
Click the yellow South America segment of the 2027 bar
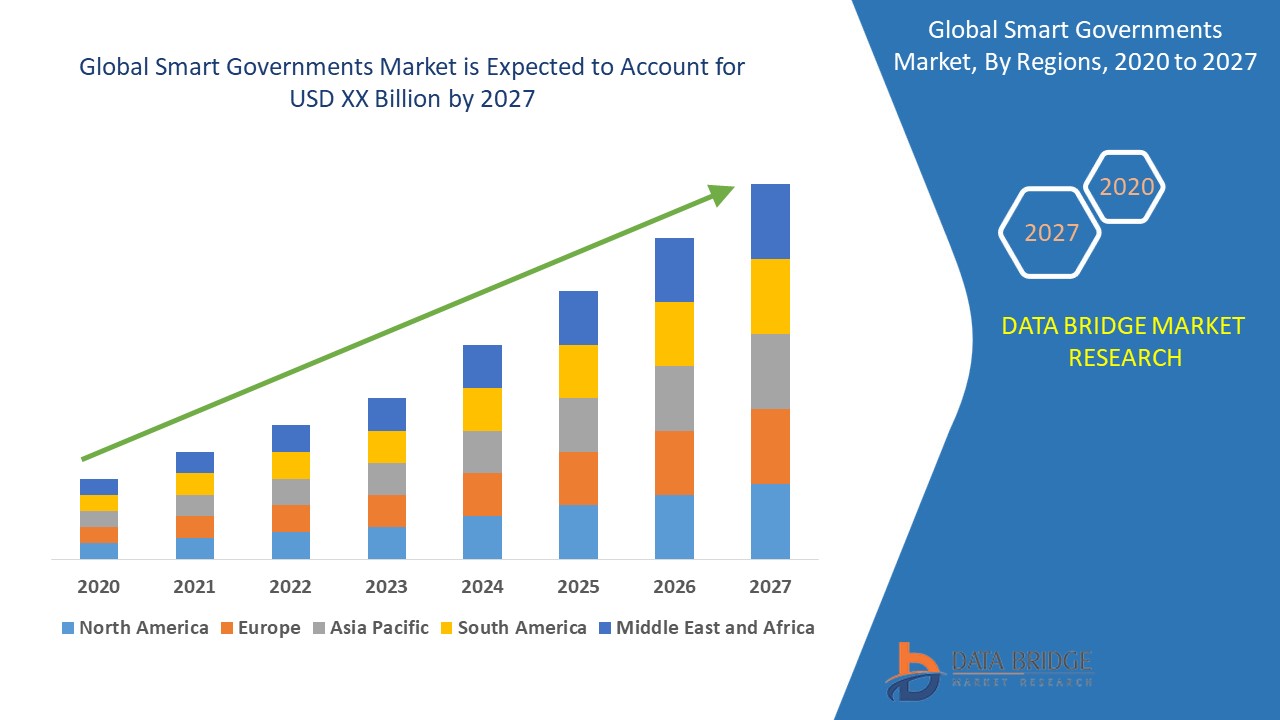point(770,296)
